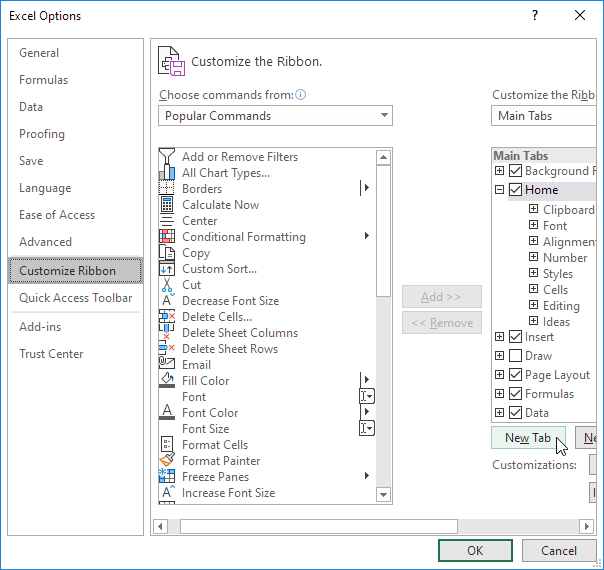Screen dimensions: 604x570
Task: Click the Fill Color paint bucket icon
Action: [x=167, y=381]
